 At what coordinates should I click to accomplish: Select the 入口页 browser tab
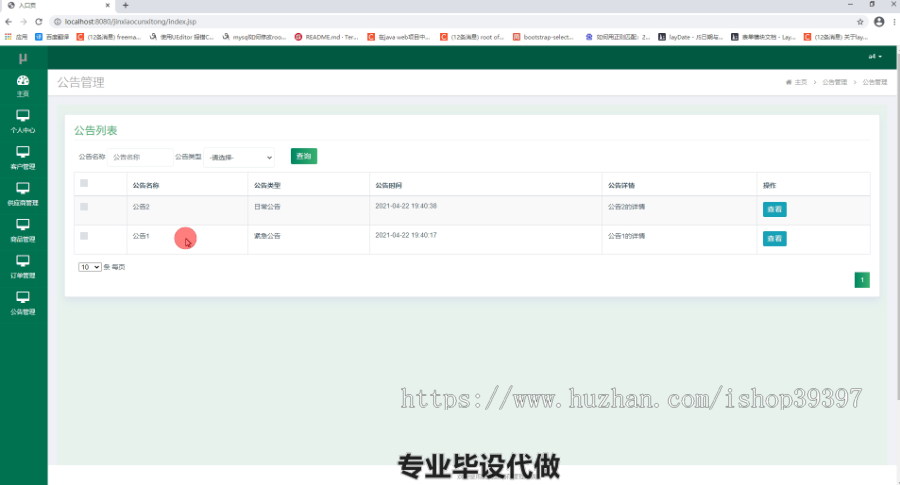tap(56, 5)
